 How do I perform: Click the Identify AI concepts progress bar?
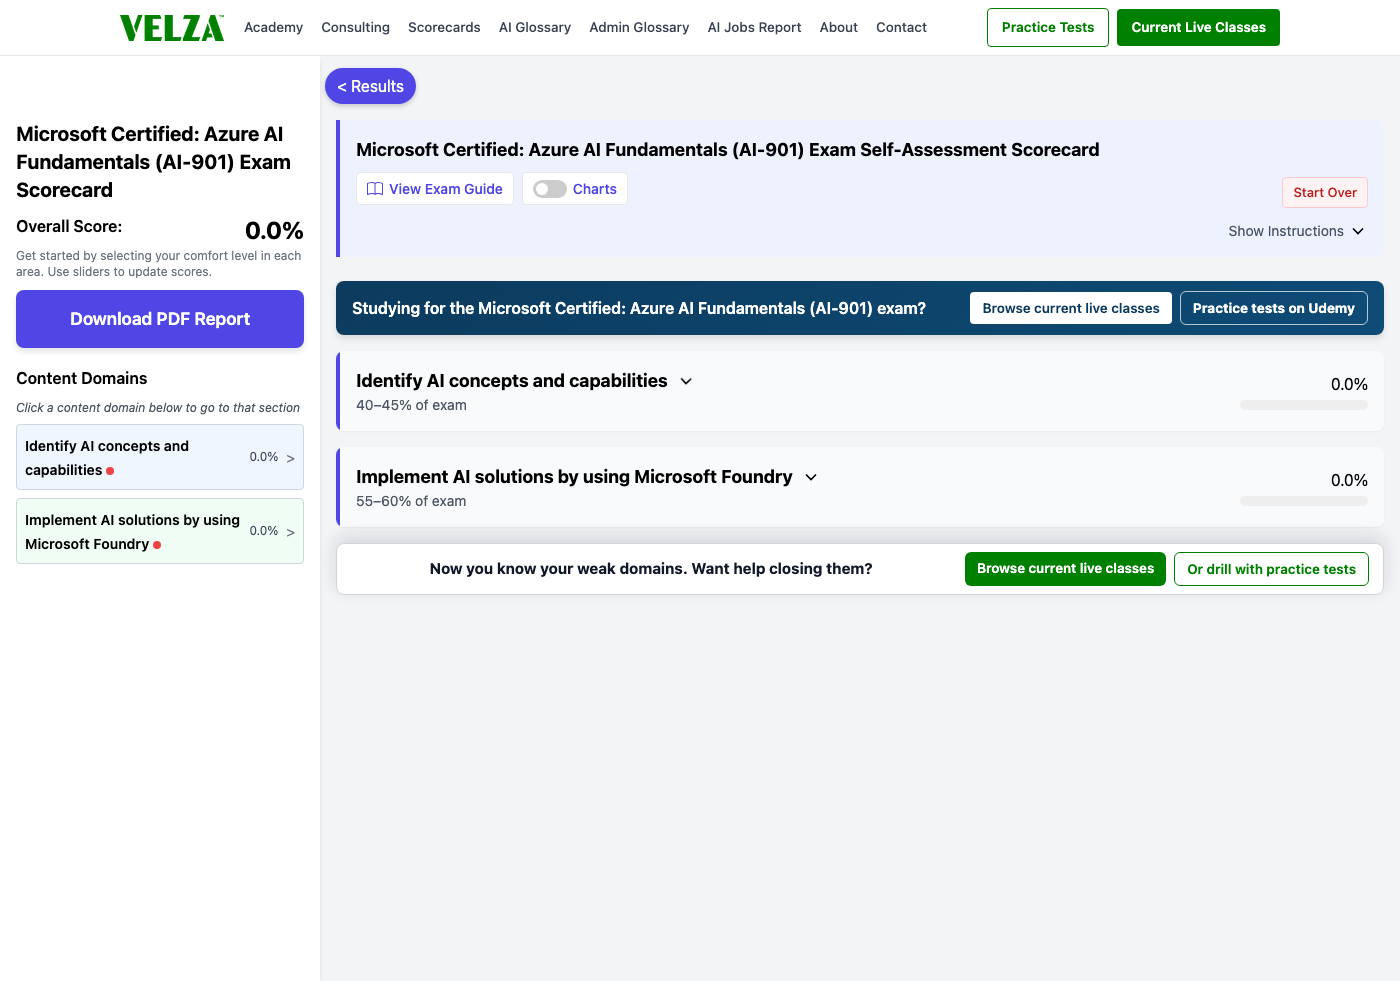tap(1304, 405)
